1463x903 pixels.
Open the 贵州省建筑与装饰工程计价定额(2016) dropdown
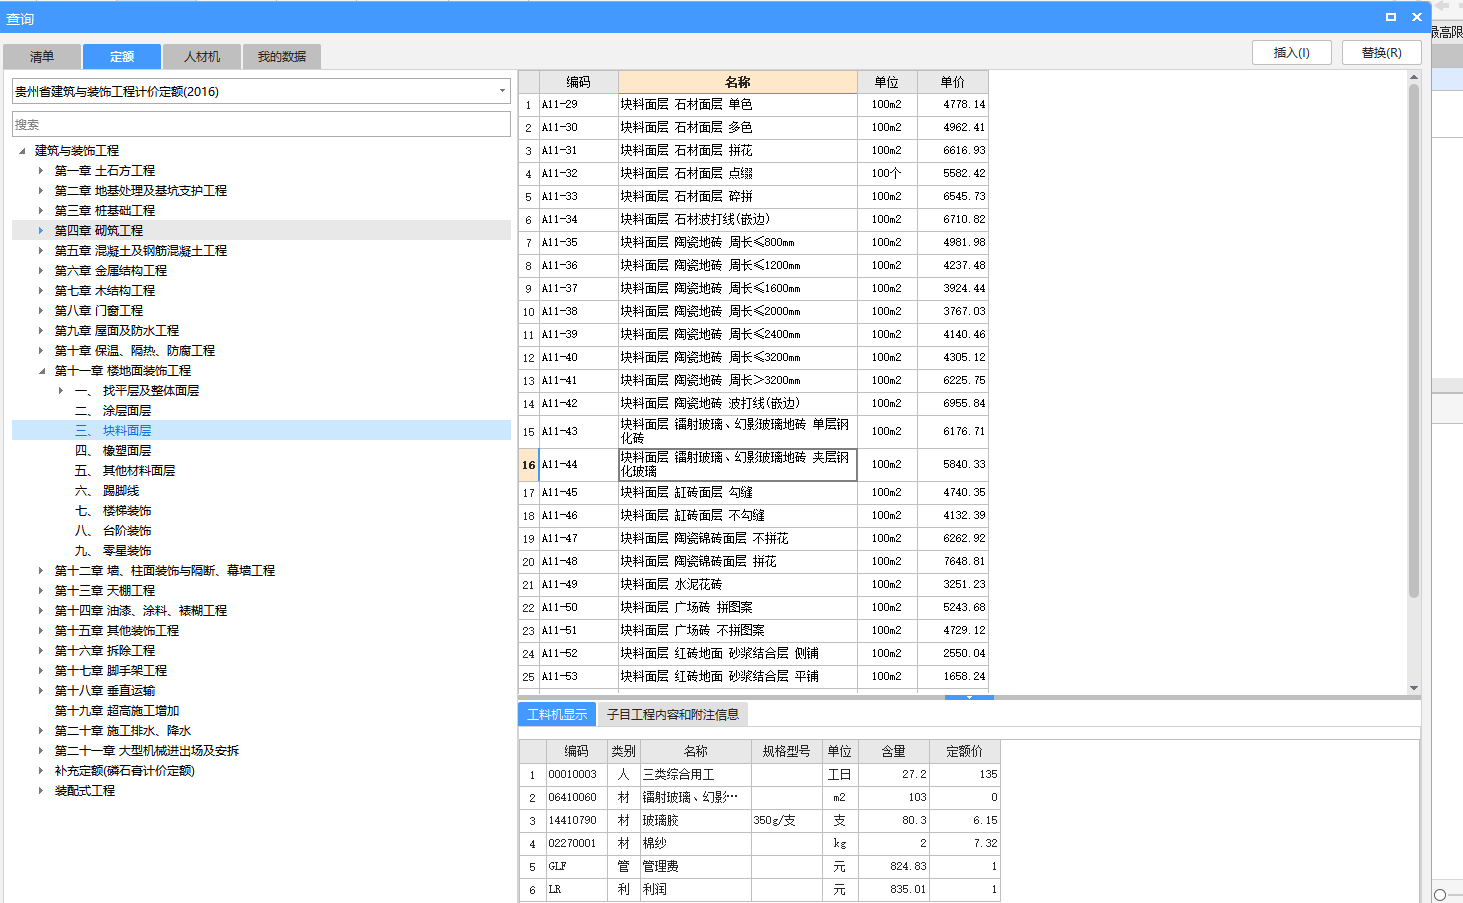(261, 91)
